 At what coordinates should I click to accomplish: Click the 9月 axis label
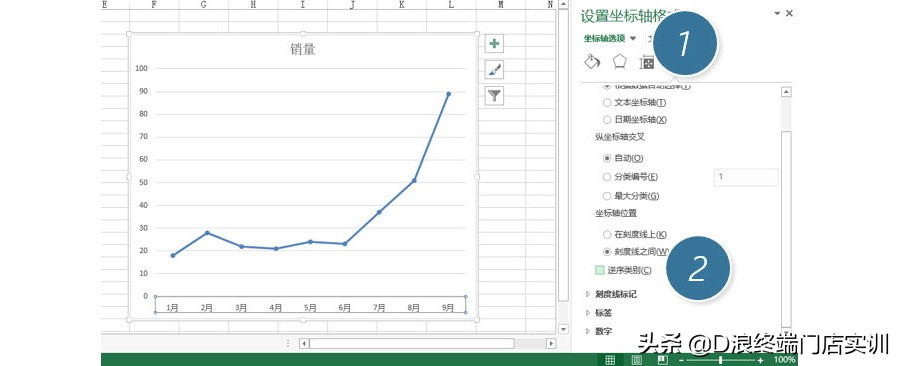tap(448, 308)
